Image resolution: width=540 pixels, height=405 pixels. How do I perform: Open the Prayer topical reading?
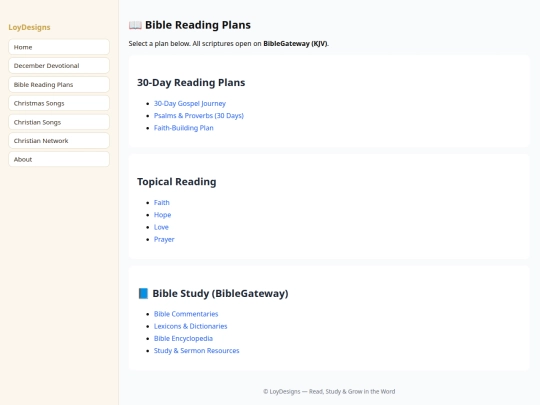click(x=164, y=239)
